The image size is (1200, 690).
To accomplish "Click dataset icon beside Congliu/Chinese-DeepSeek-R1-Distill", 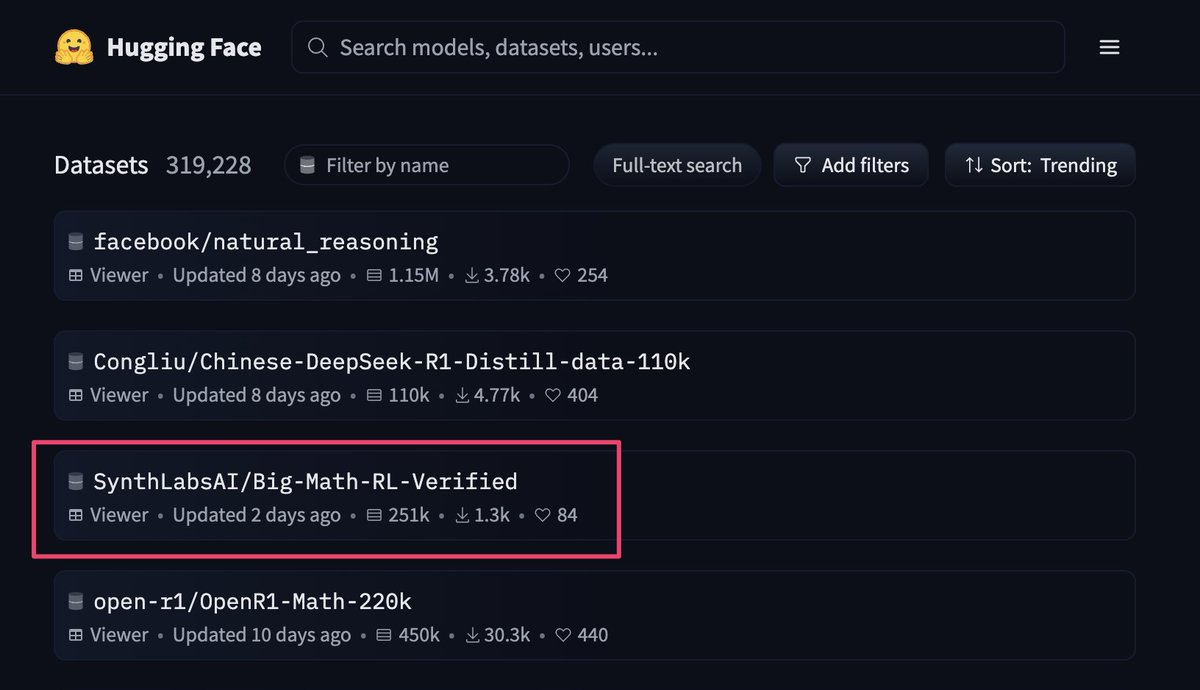I will pos(75,361).
